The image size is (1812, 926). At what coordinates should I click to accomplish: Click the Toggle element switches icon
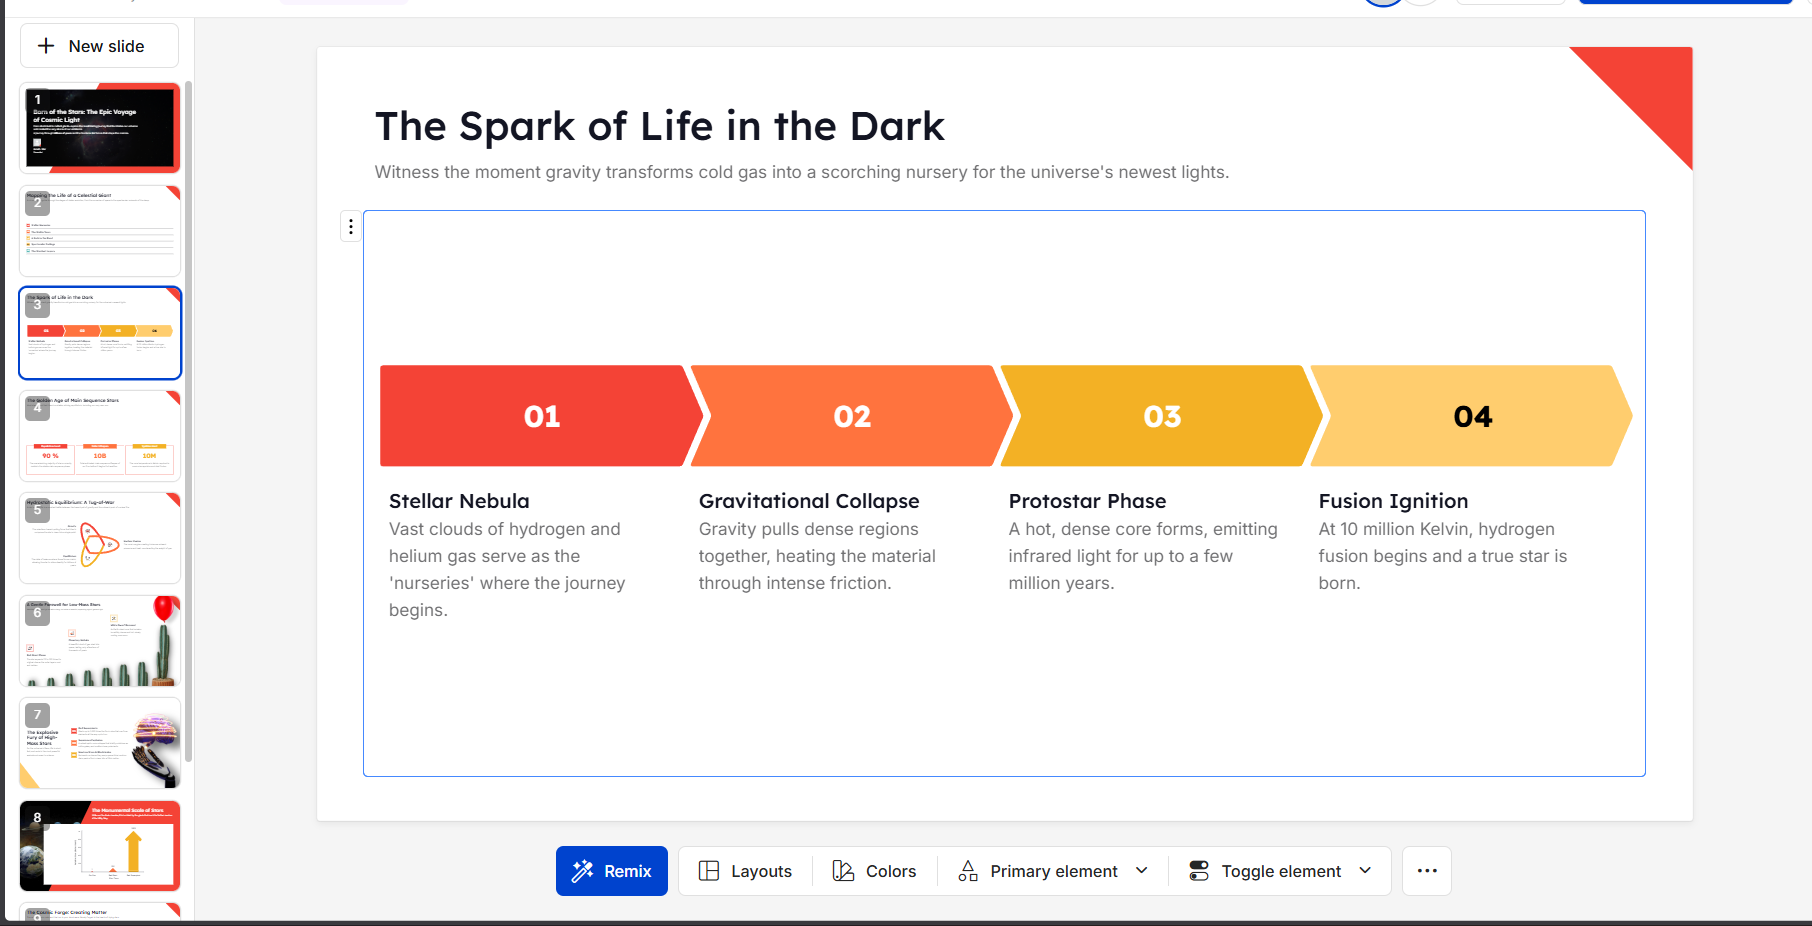tap(1198, 870)
